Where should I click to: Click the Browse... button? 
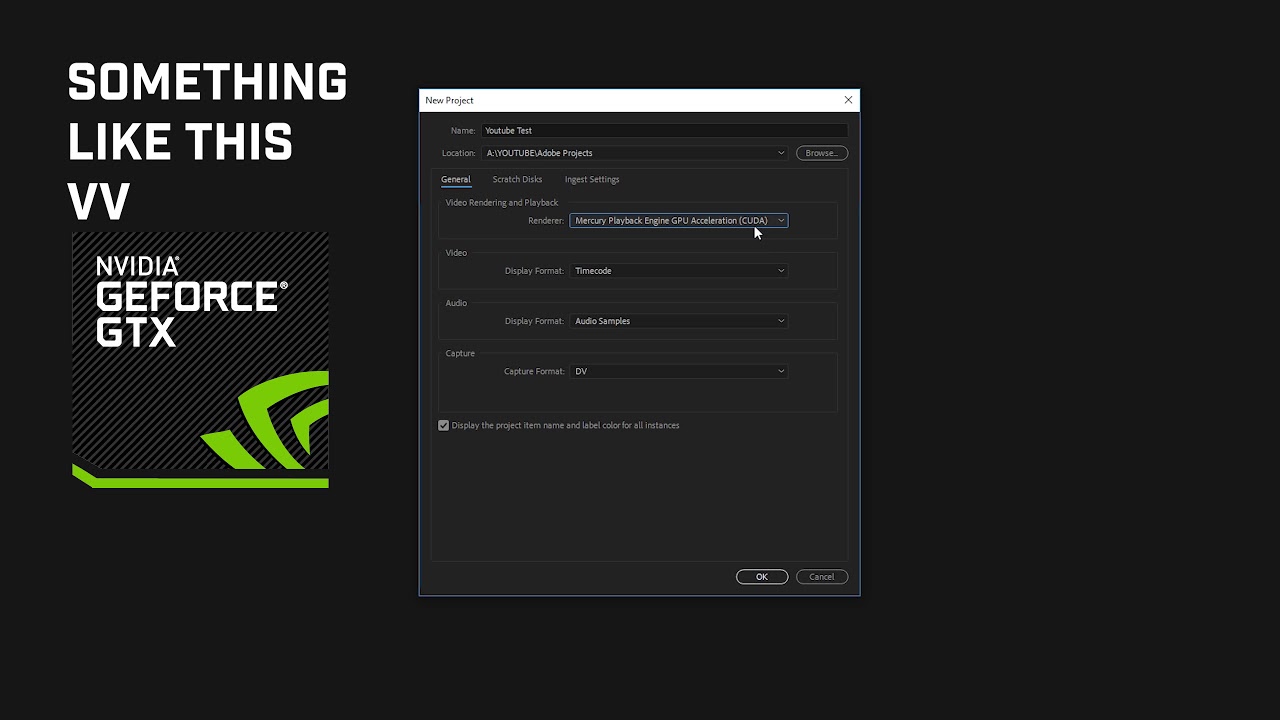click(x=822, y=153)
